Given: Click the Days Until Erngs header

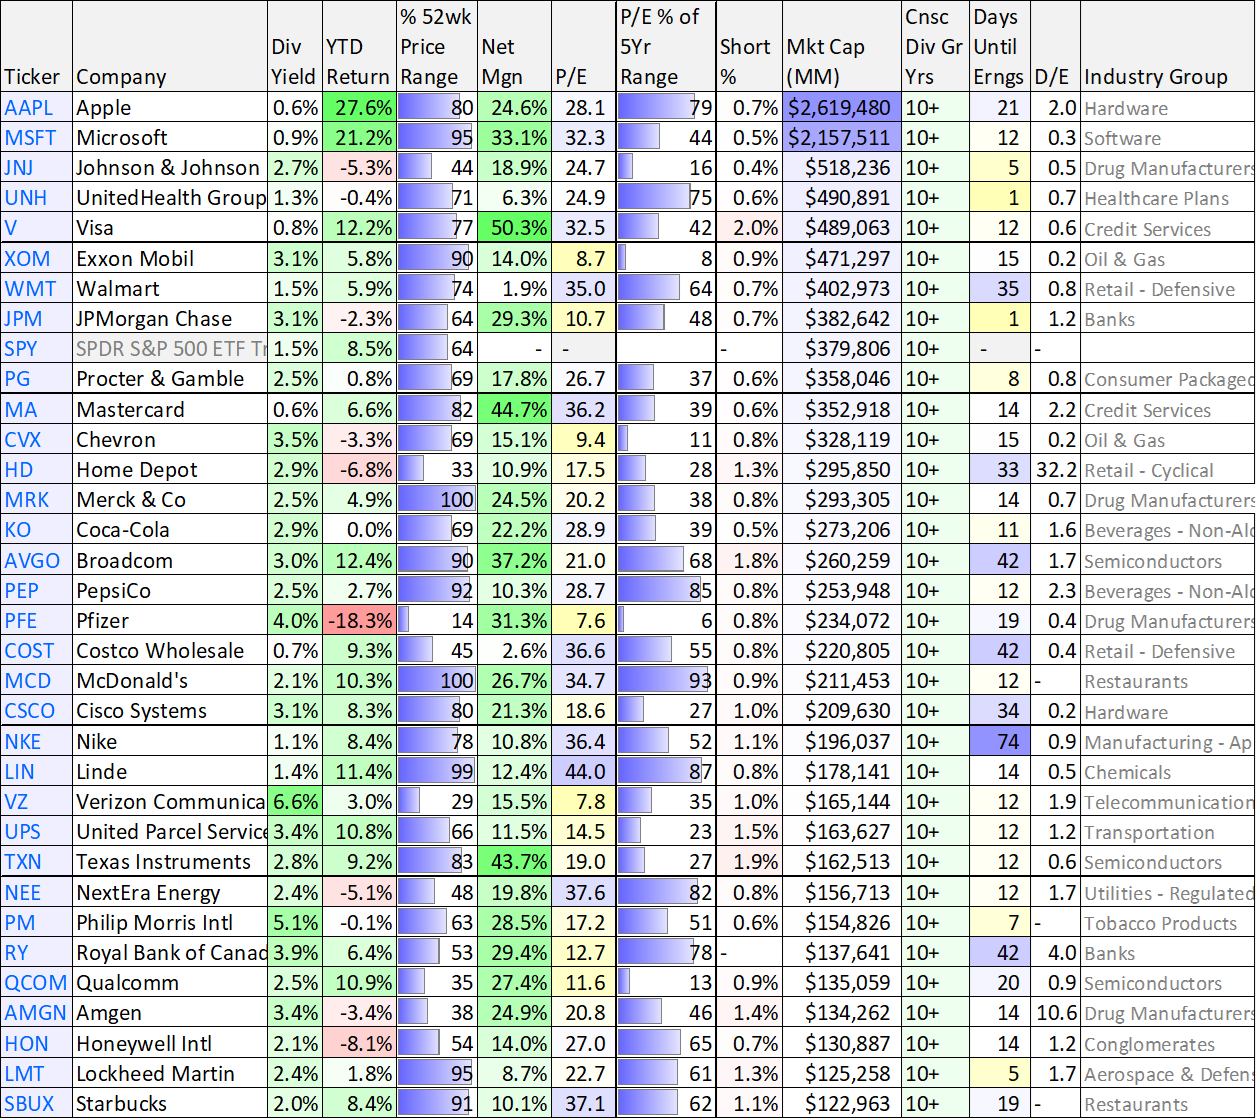Looking at the screenshot, I should tap(998, 46).
